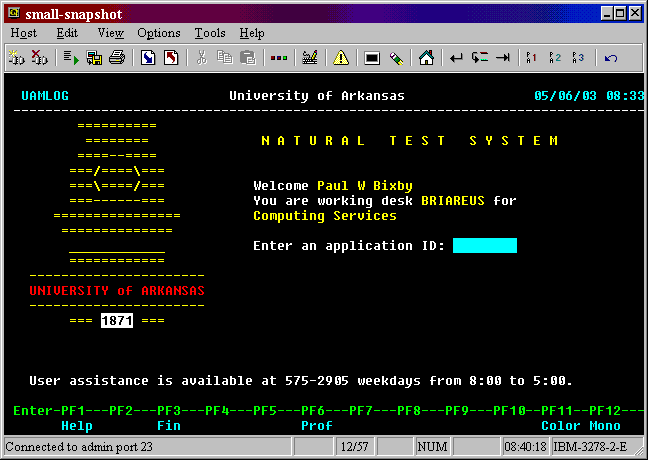Click the date 05/06/03 in the header
The image size is (648, 460).
click(x=565, y=96)
